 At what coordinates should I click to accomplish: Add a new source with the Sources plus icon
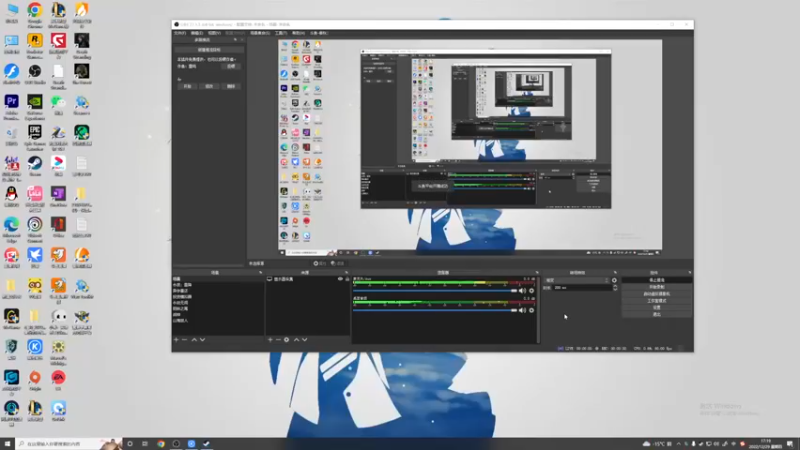click(270, 340)
